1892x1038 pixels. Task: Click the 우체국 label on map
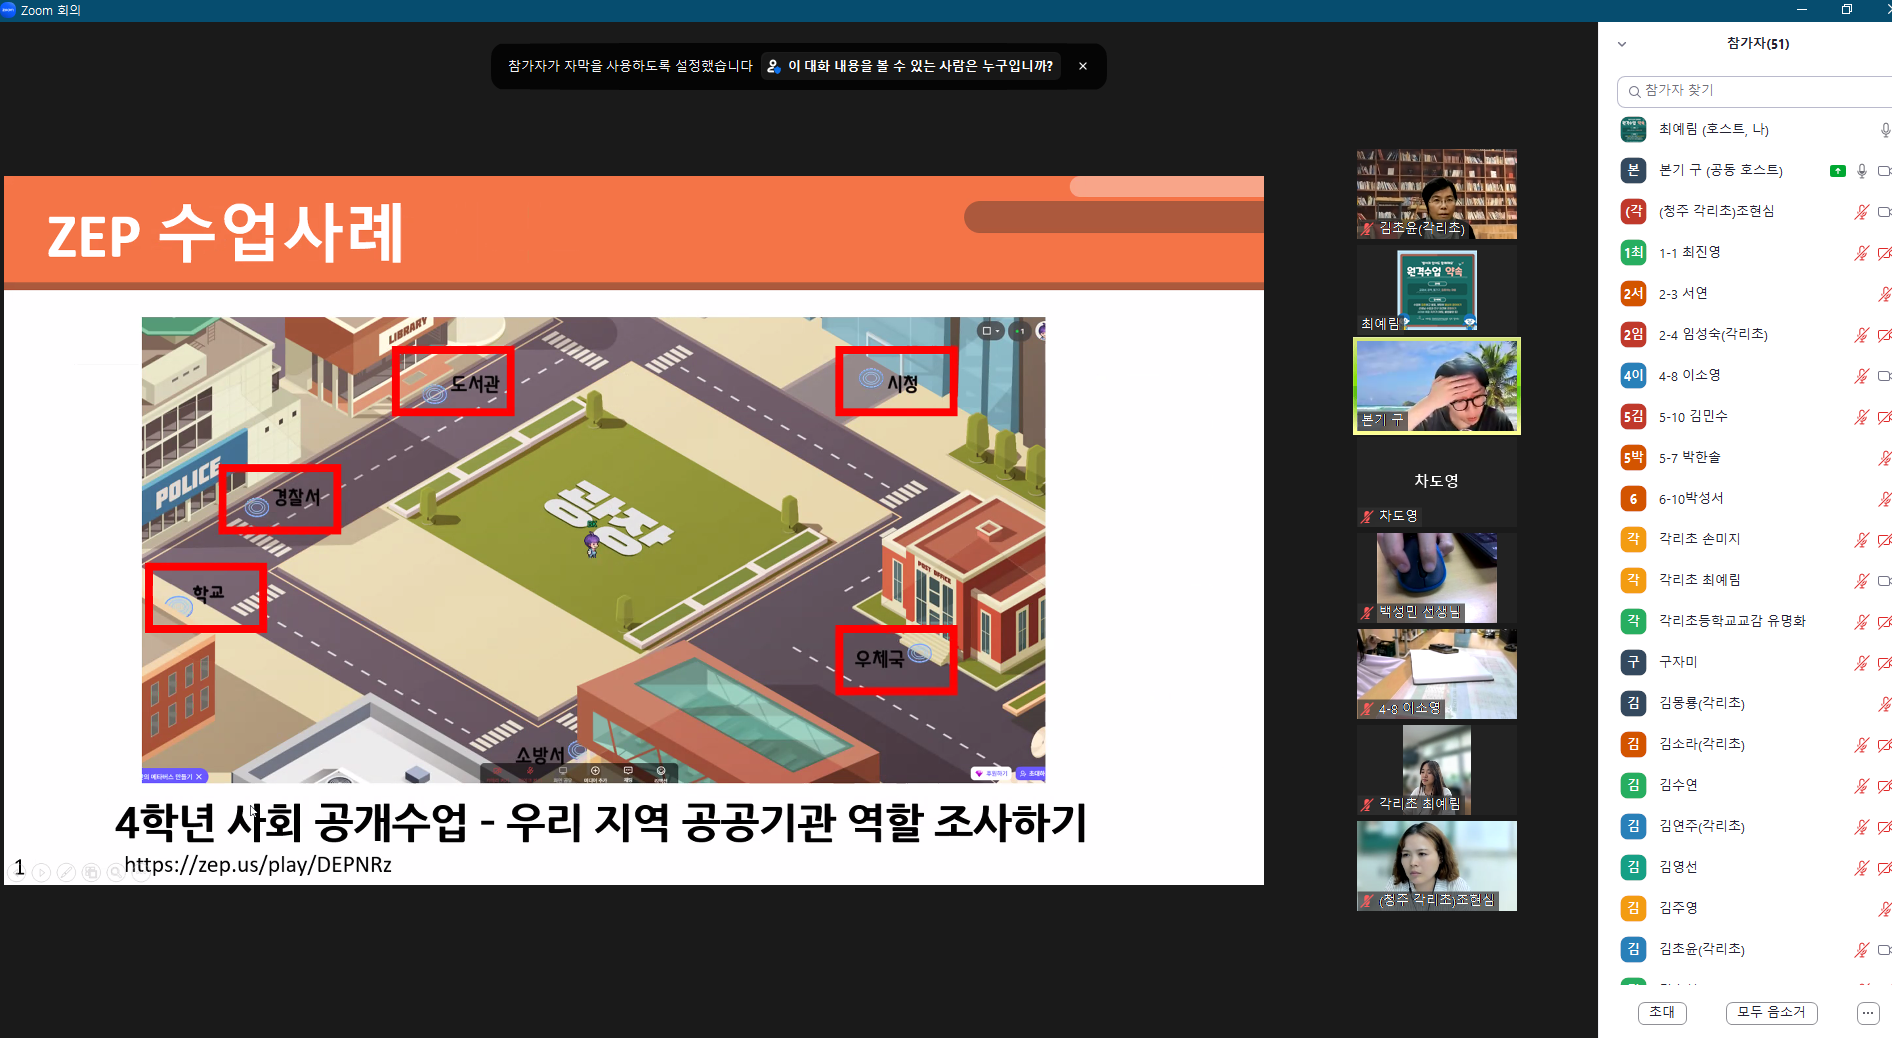pos(879,659)
